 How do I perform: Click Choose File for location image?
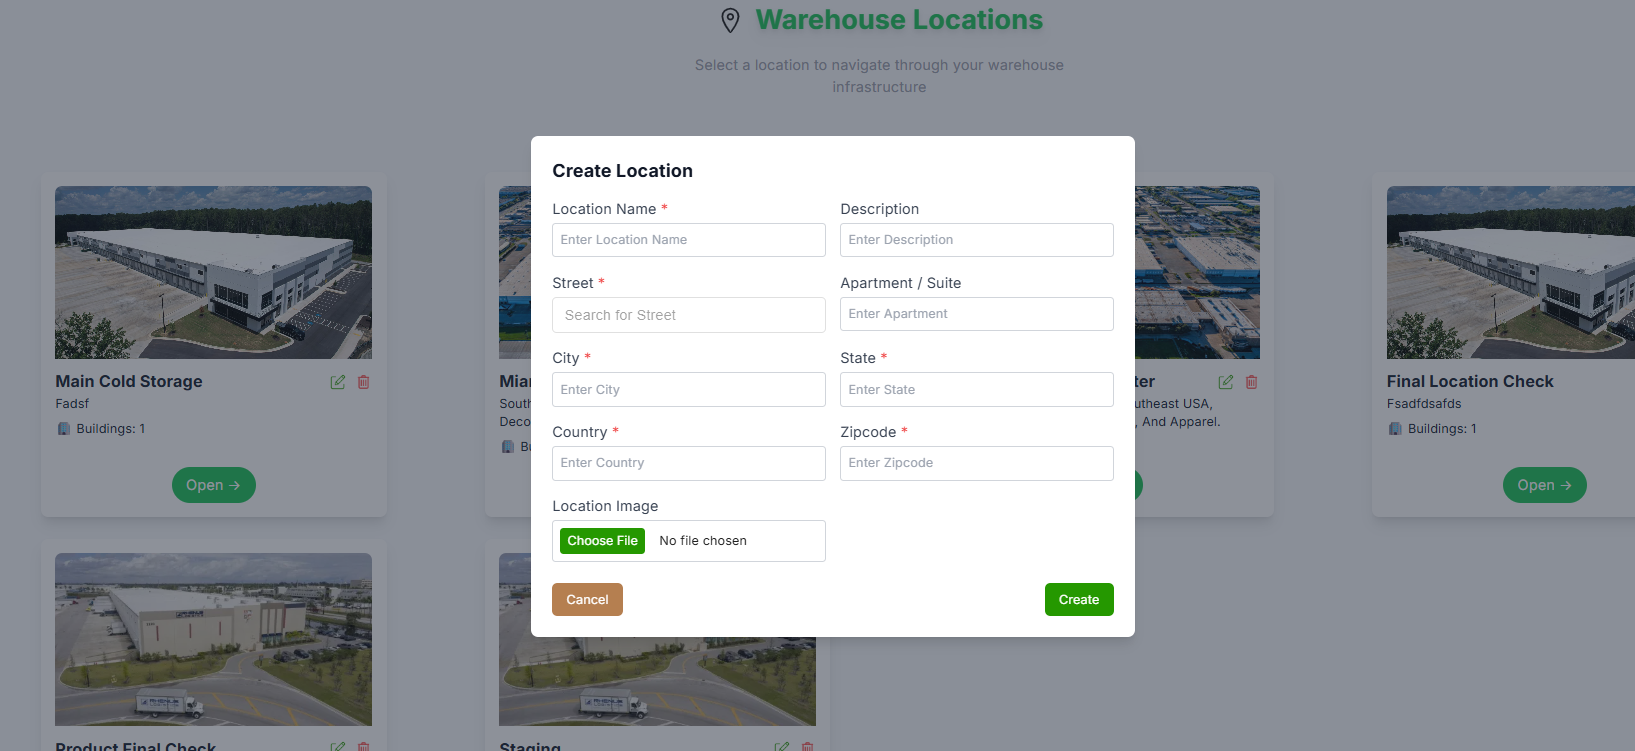tap(602, 541)
